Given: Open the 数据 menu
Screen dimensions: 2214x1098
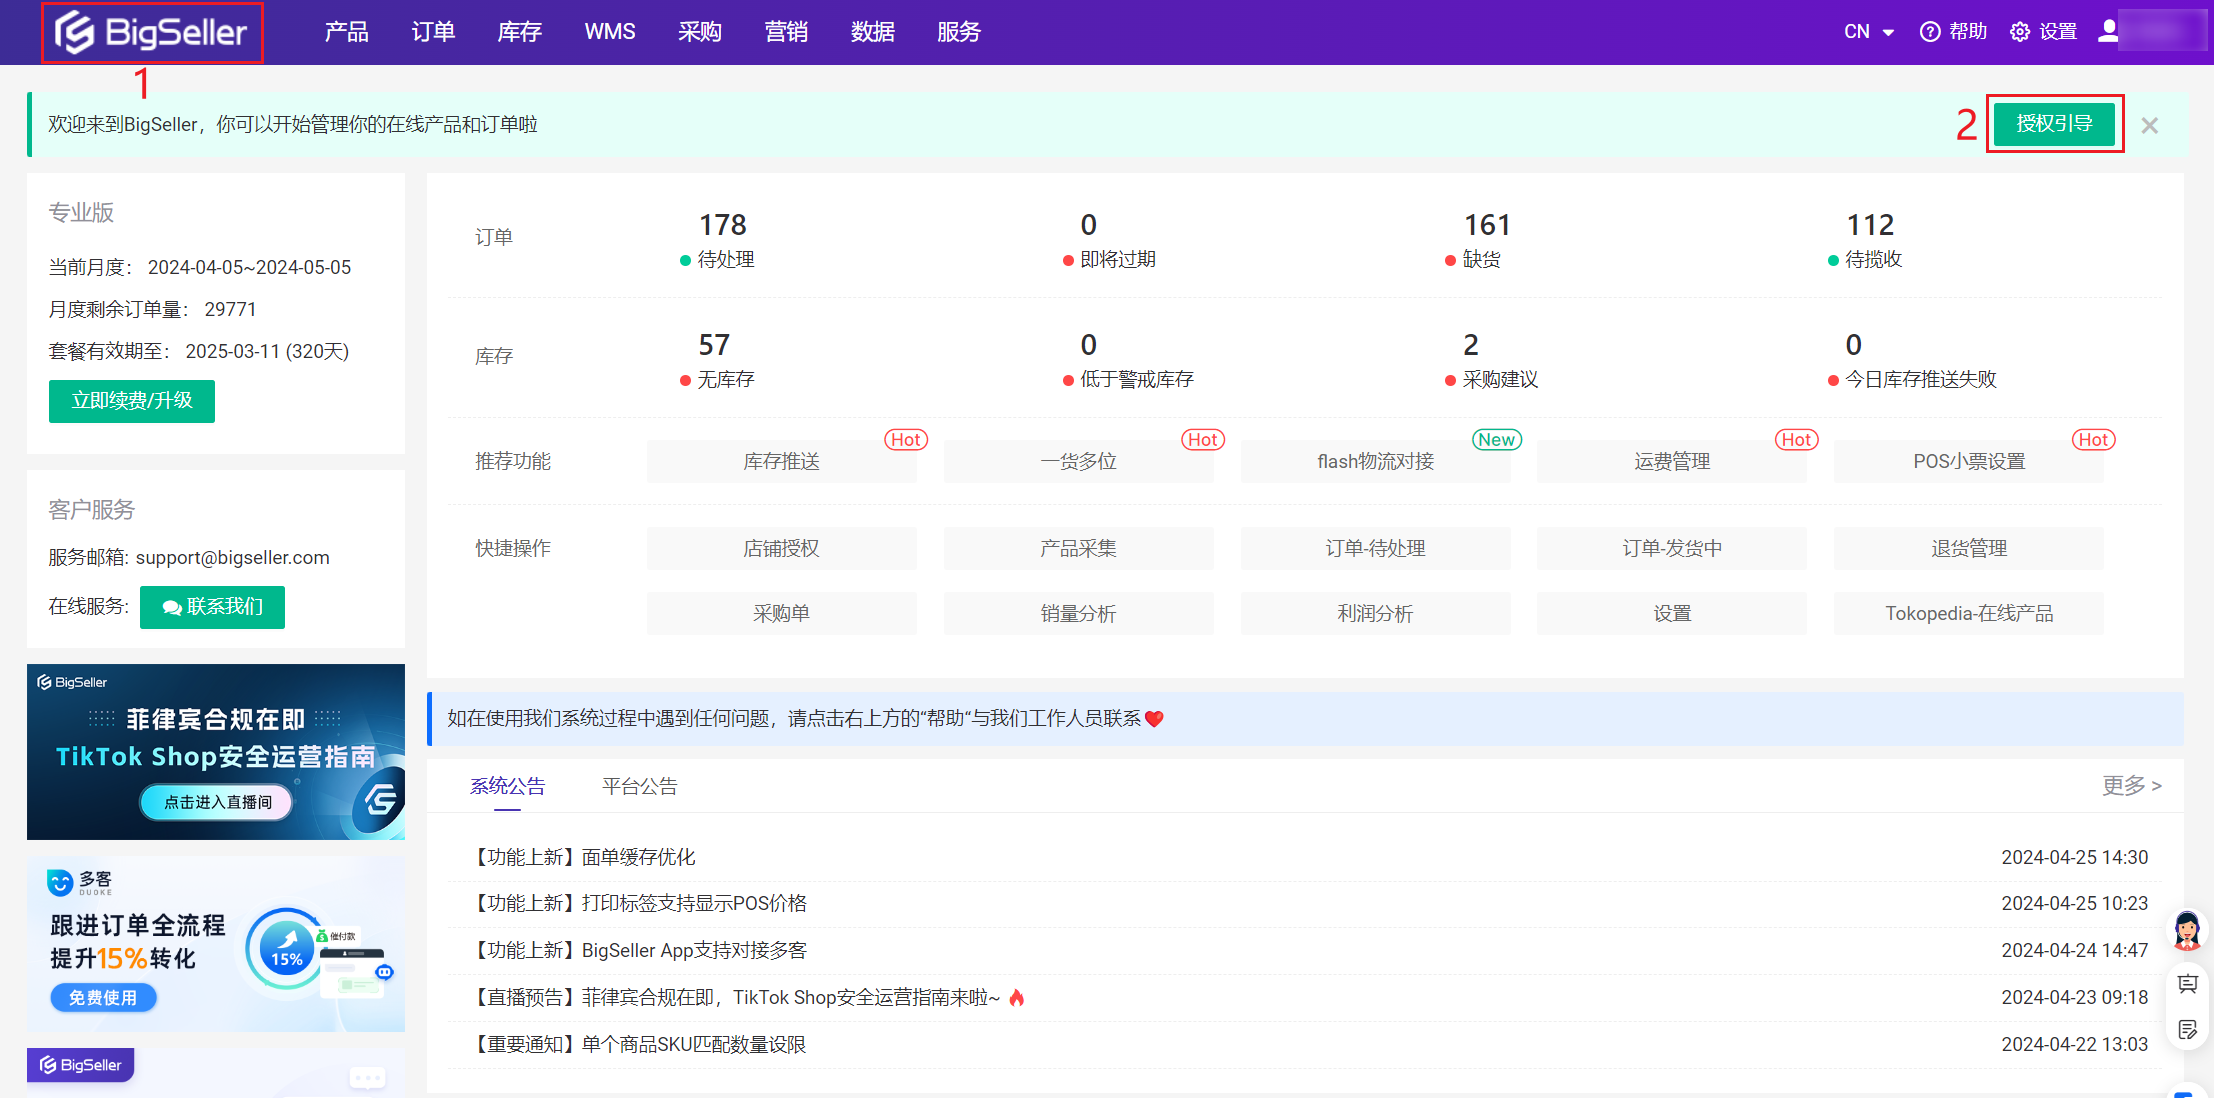Looking at the screenshot, I should (x=873, y=32).
